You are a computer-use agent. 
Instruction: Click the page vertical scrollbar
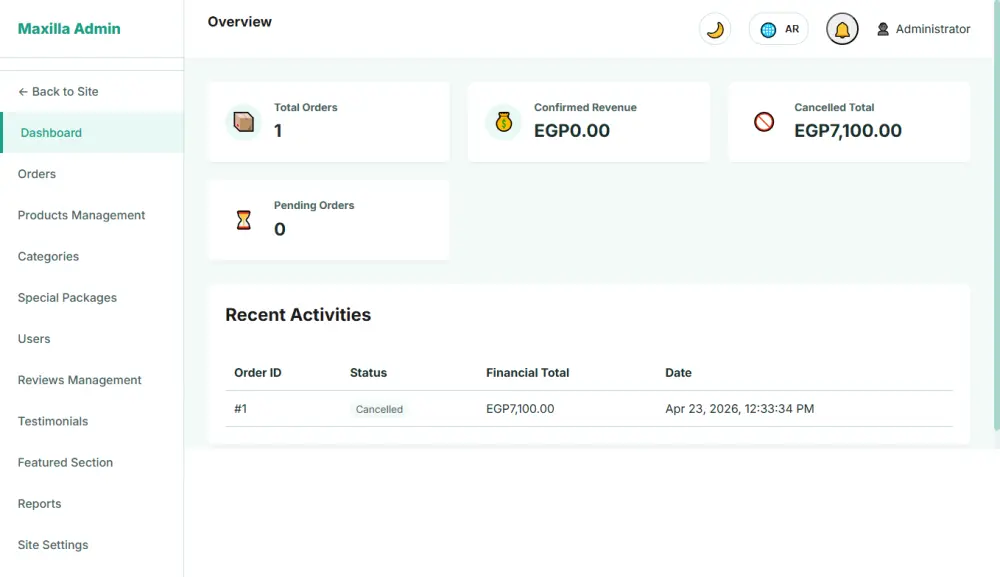coord(997,217)
